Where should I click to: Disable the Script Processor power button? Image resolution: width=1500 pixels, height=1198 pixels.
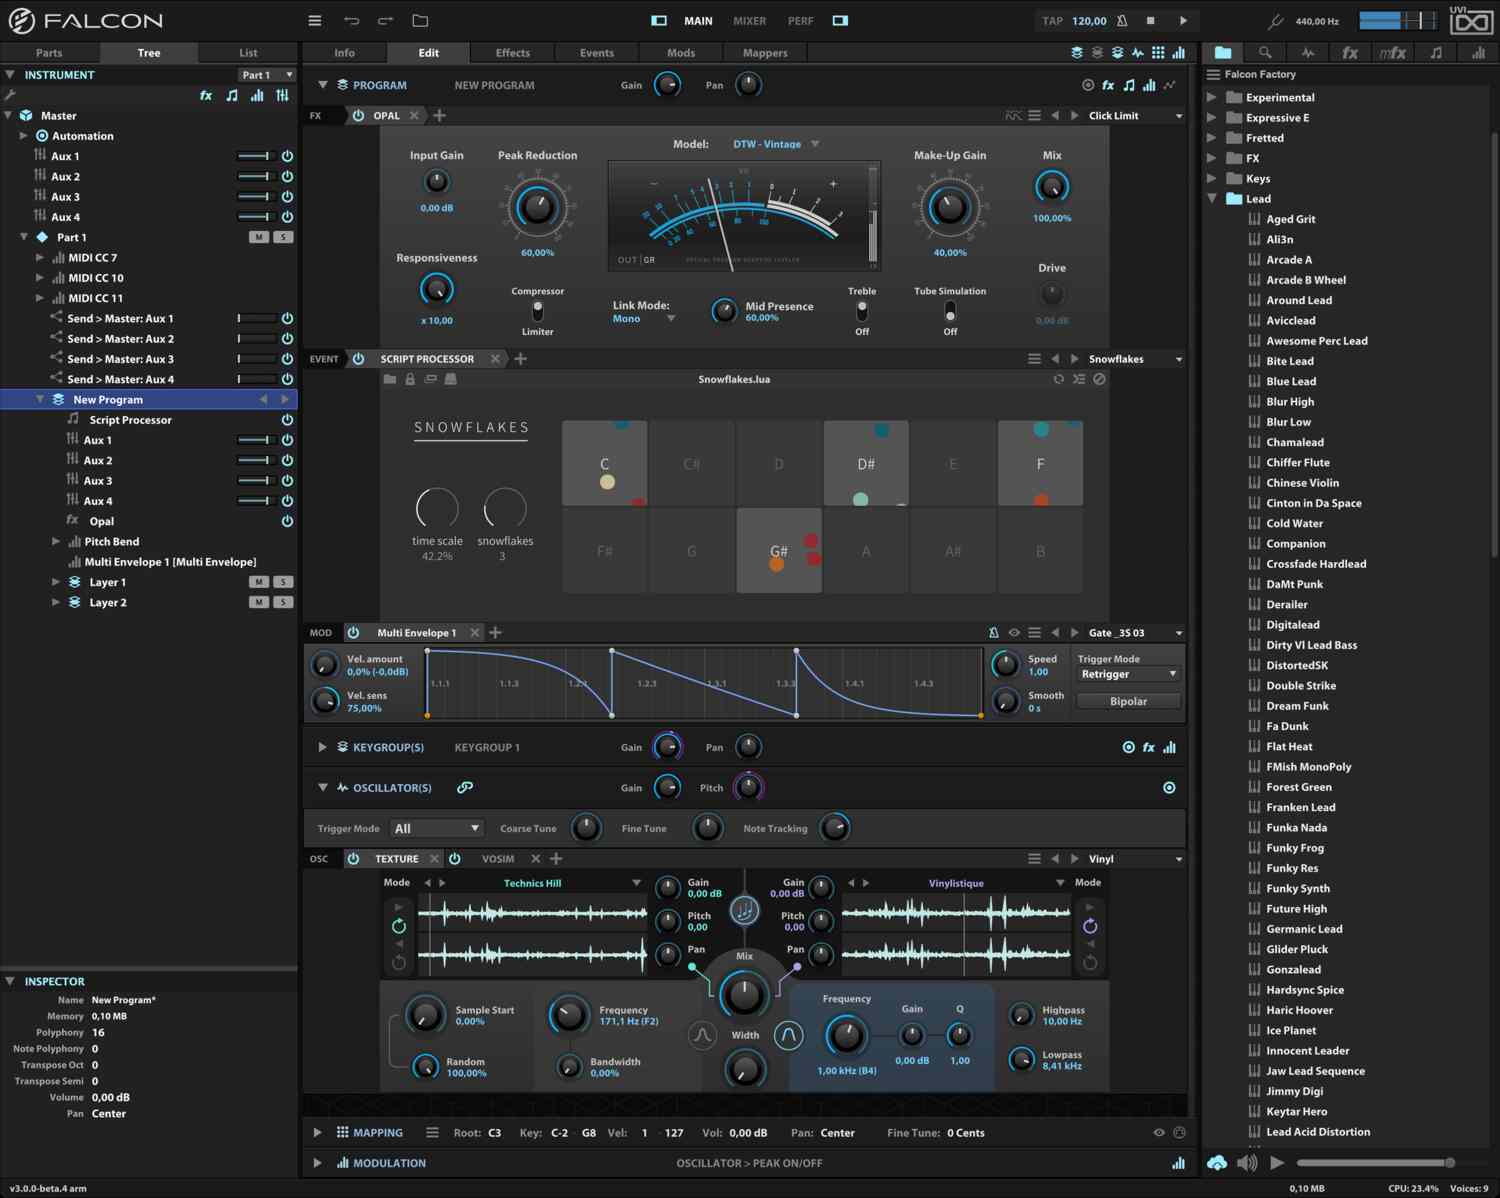point(358,359)
